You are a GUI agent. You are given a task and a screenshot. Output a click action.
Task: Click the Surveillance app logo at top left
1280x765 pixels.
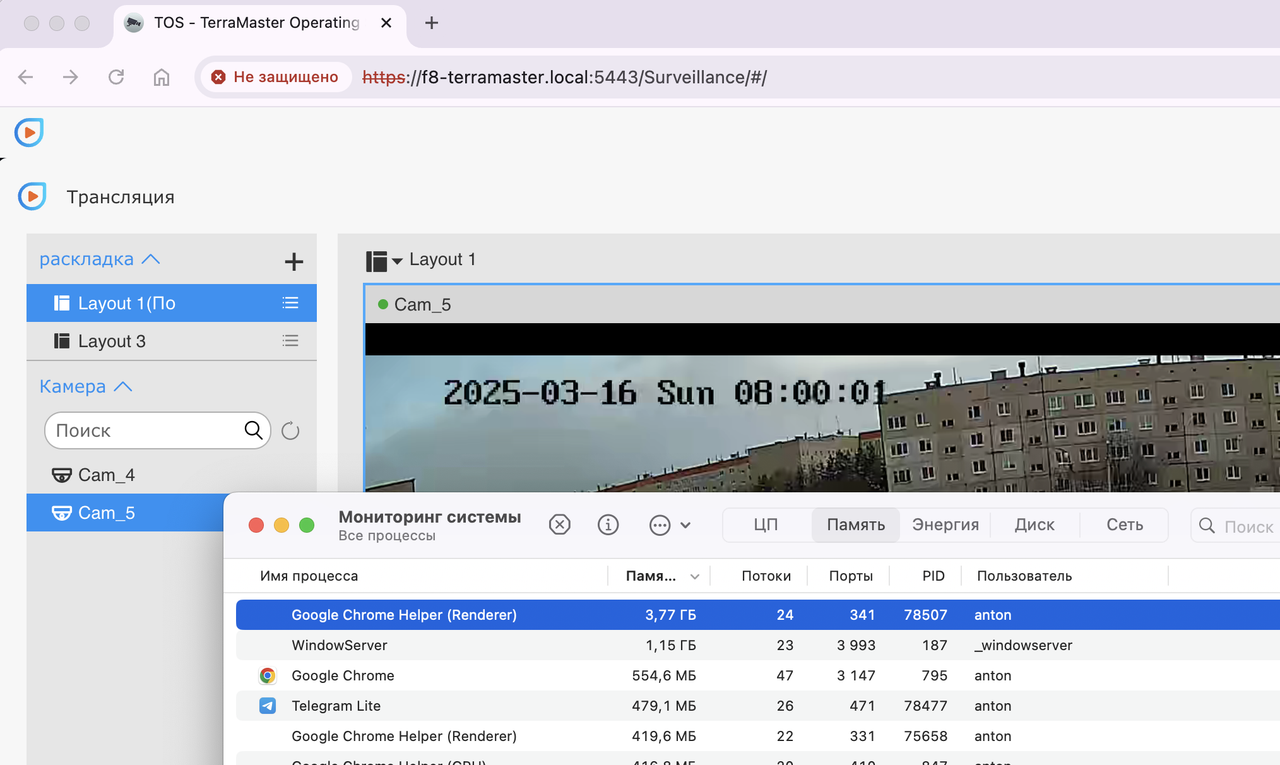pos(29,132)
